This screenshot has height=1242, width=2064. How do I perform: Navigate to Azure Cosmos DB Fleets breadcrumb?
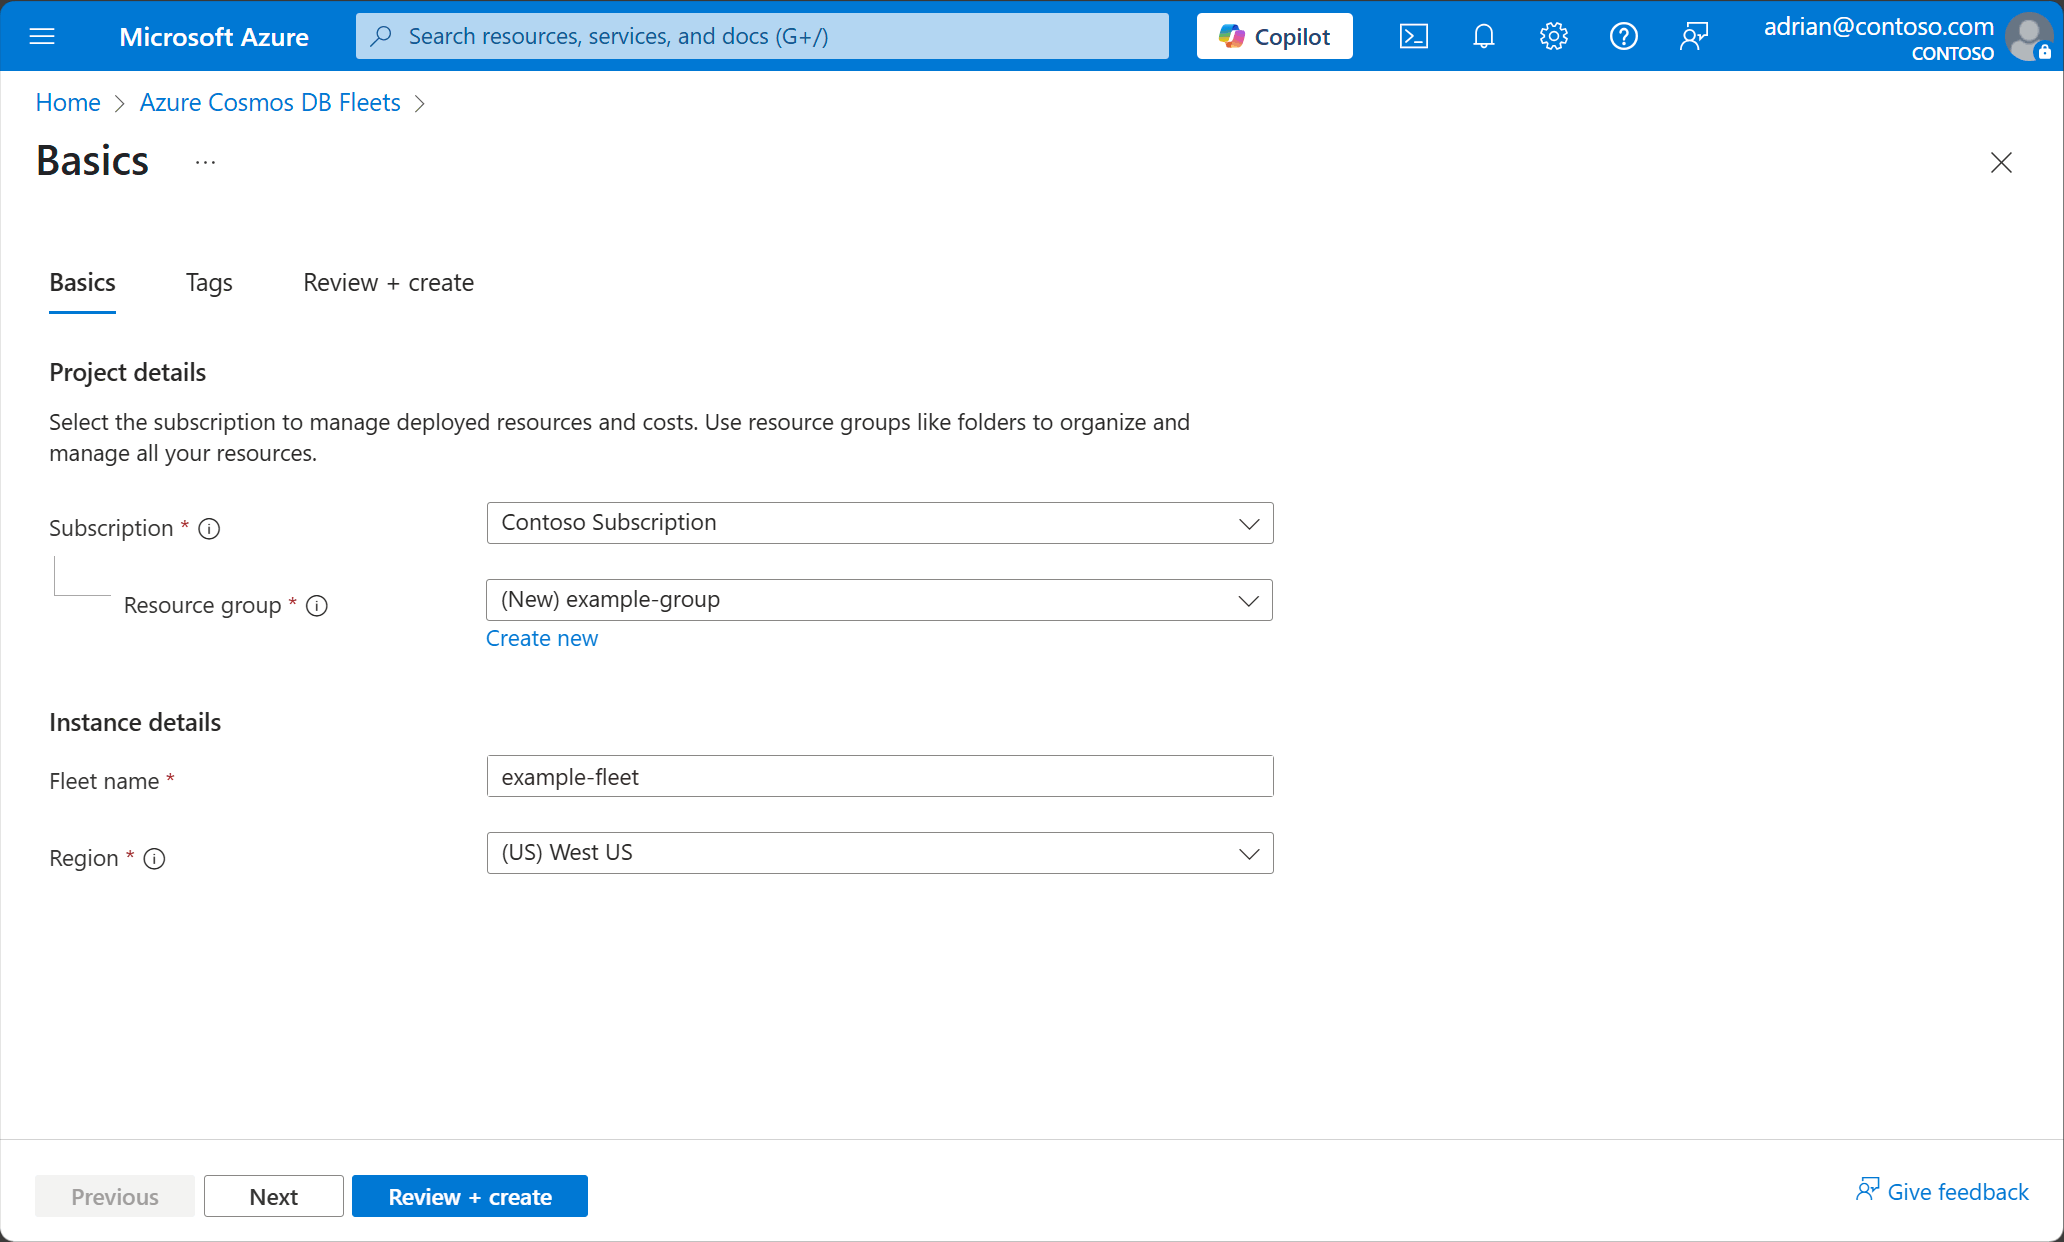click(269, 102)
